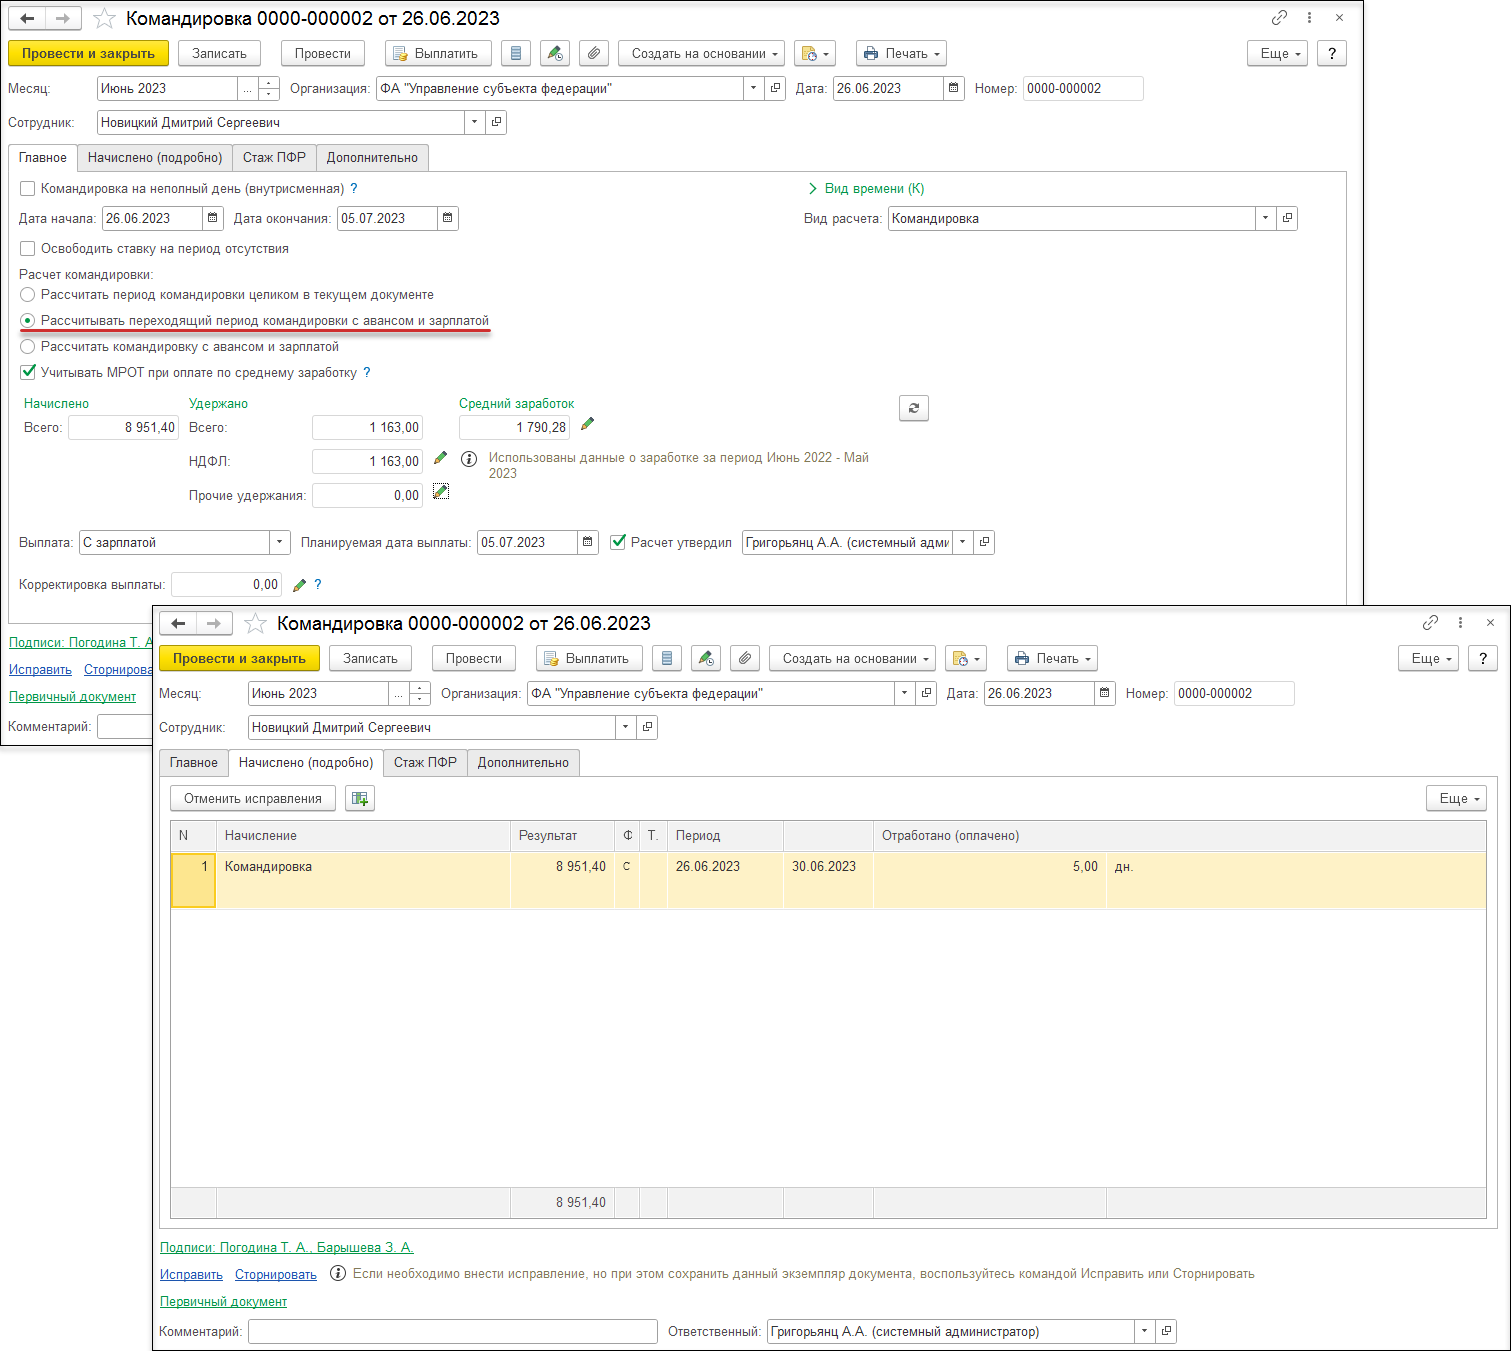This screenshot has width=1511, height=1351.
Task: Edit Прочие удержания with pencil icon
Action: [x=440, y=492]
